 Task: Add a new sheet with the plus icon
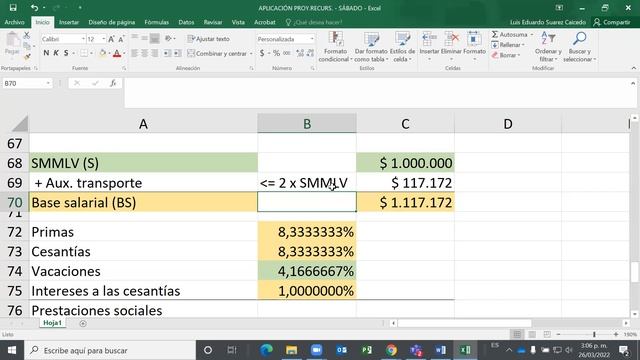tap(83, 323)
